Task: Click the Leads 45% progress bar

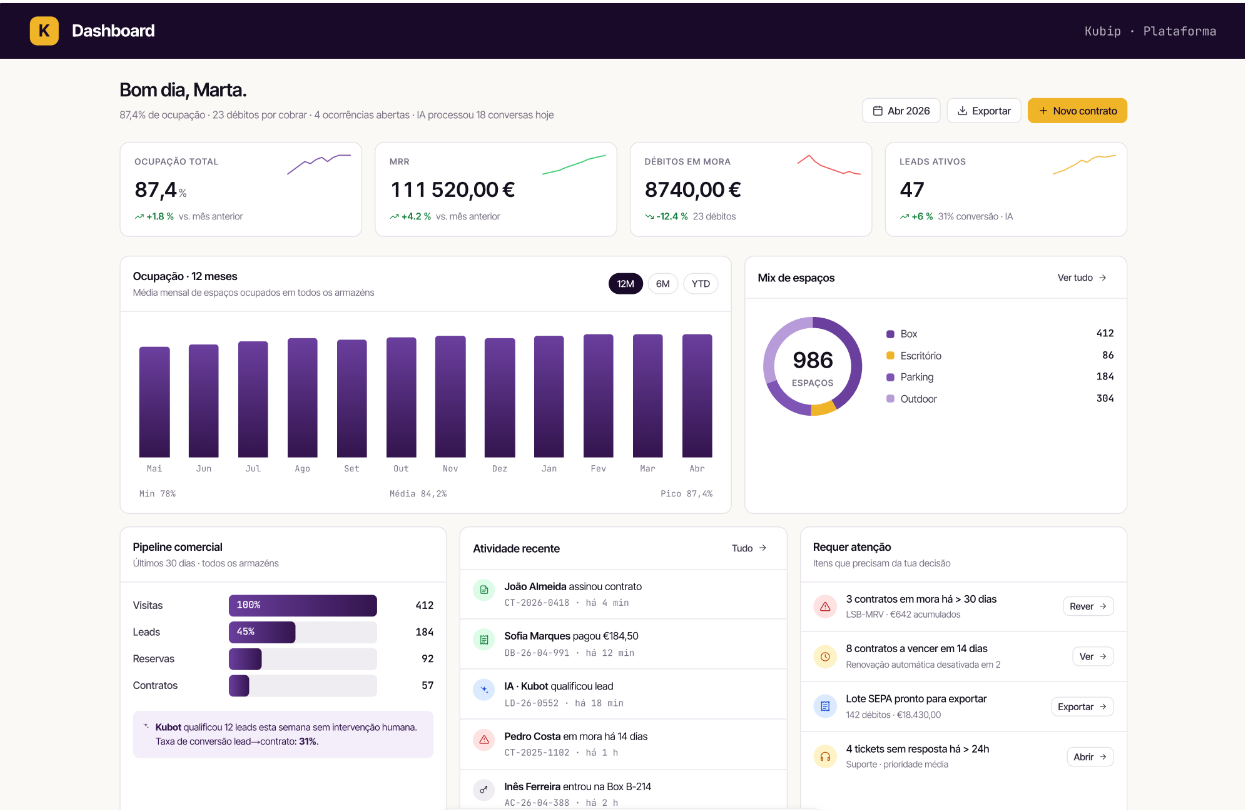Action: coord(303,632)
